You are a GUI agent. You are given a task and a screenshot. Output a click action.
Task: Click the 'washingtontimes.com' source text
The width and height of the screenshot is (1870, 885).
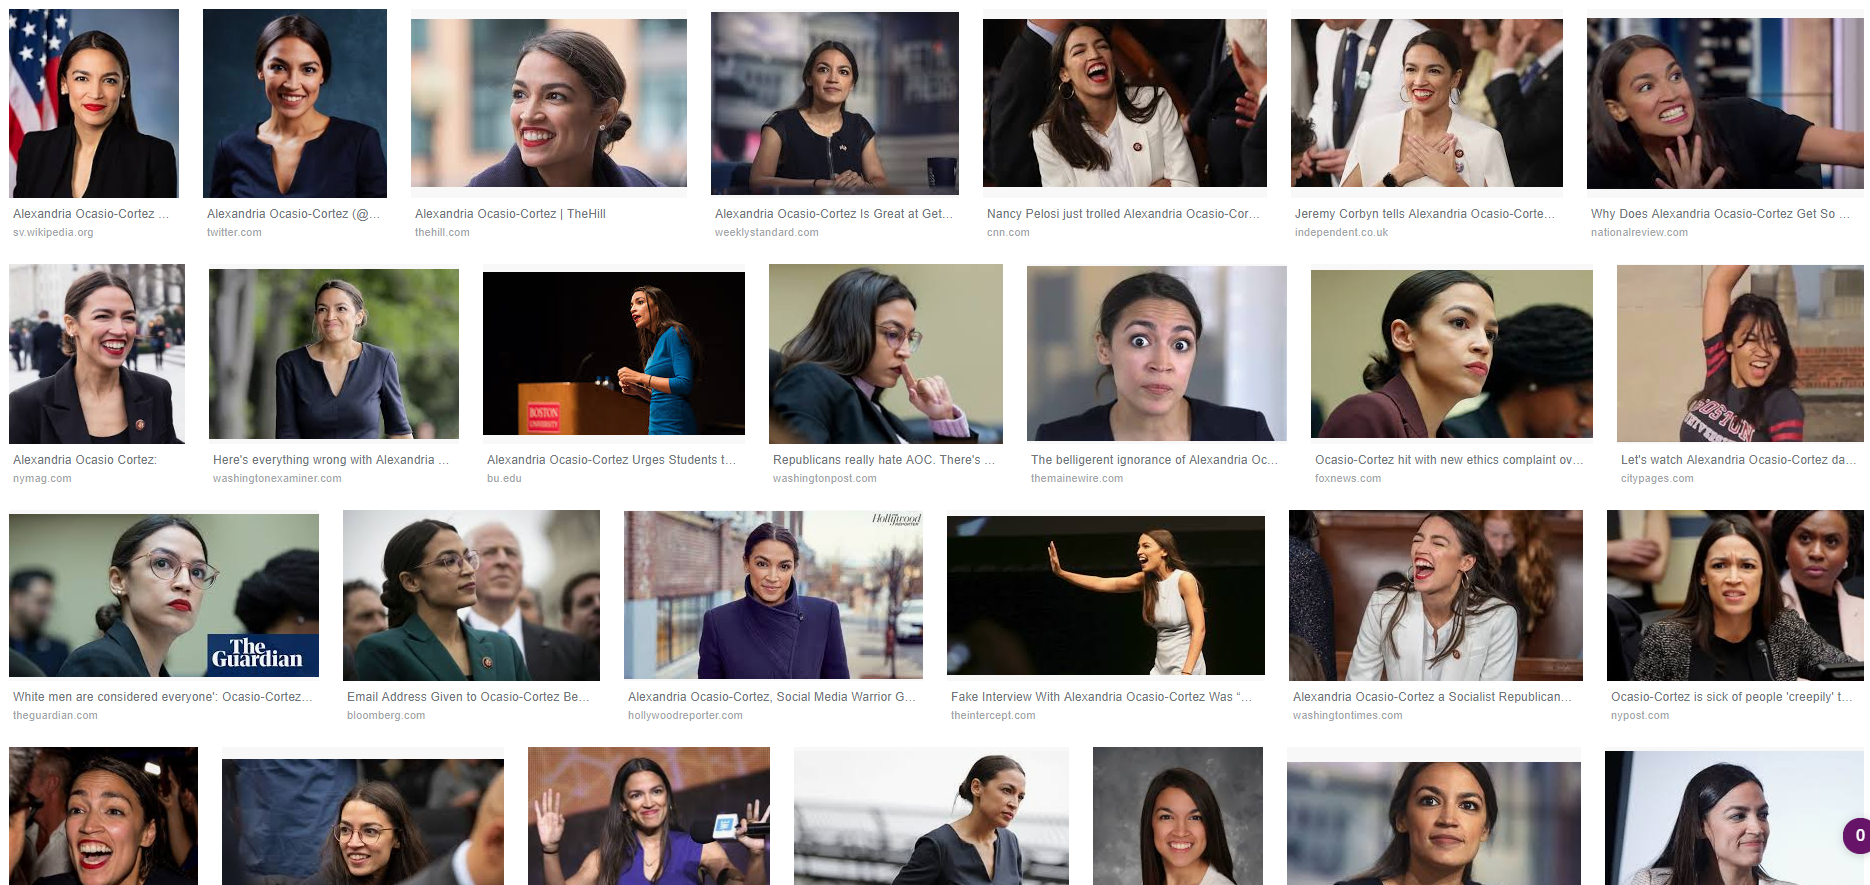(1347, 716)
